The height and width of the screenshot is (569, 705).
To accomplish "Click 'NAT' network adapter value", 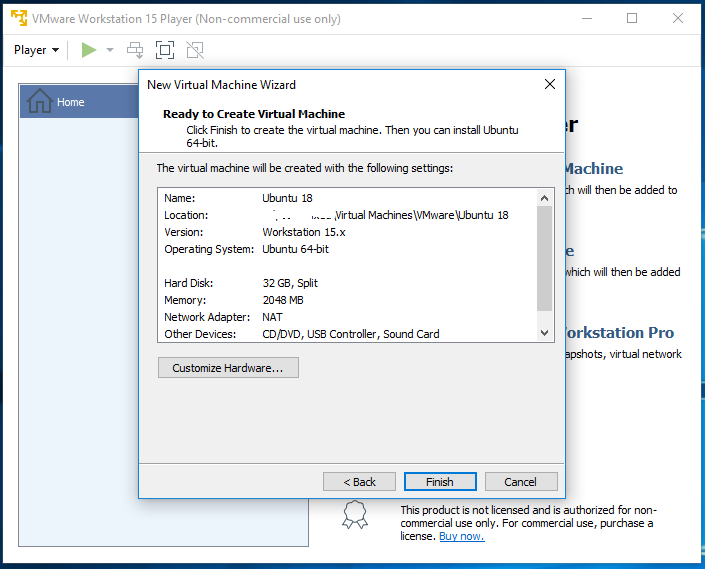I will [272, 317].
